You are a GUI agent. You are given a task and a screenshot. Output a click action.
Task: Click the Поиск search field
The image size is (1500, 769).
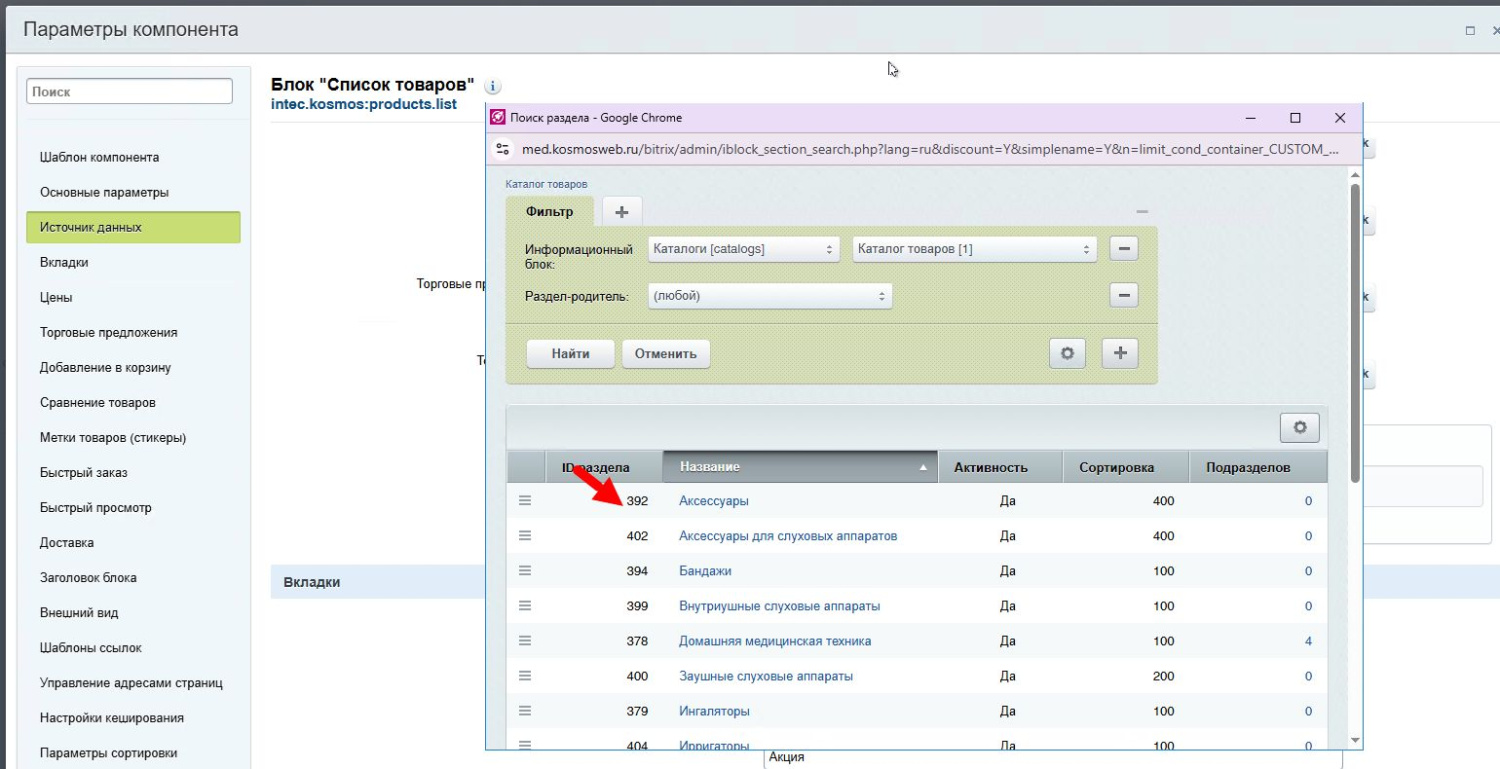(129, 91)
